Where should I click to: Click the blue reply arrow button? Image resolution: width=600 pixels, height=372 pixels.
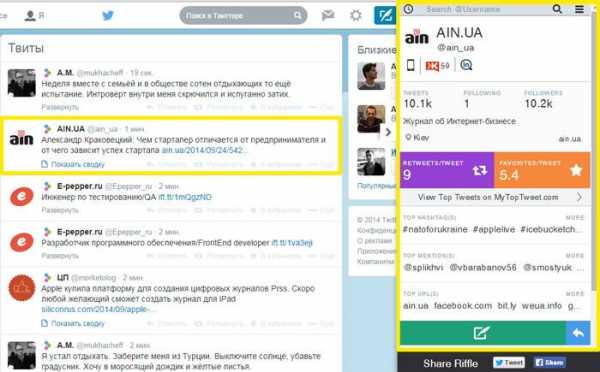pos(578,333)
